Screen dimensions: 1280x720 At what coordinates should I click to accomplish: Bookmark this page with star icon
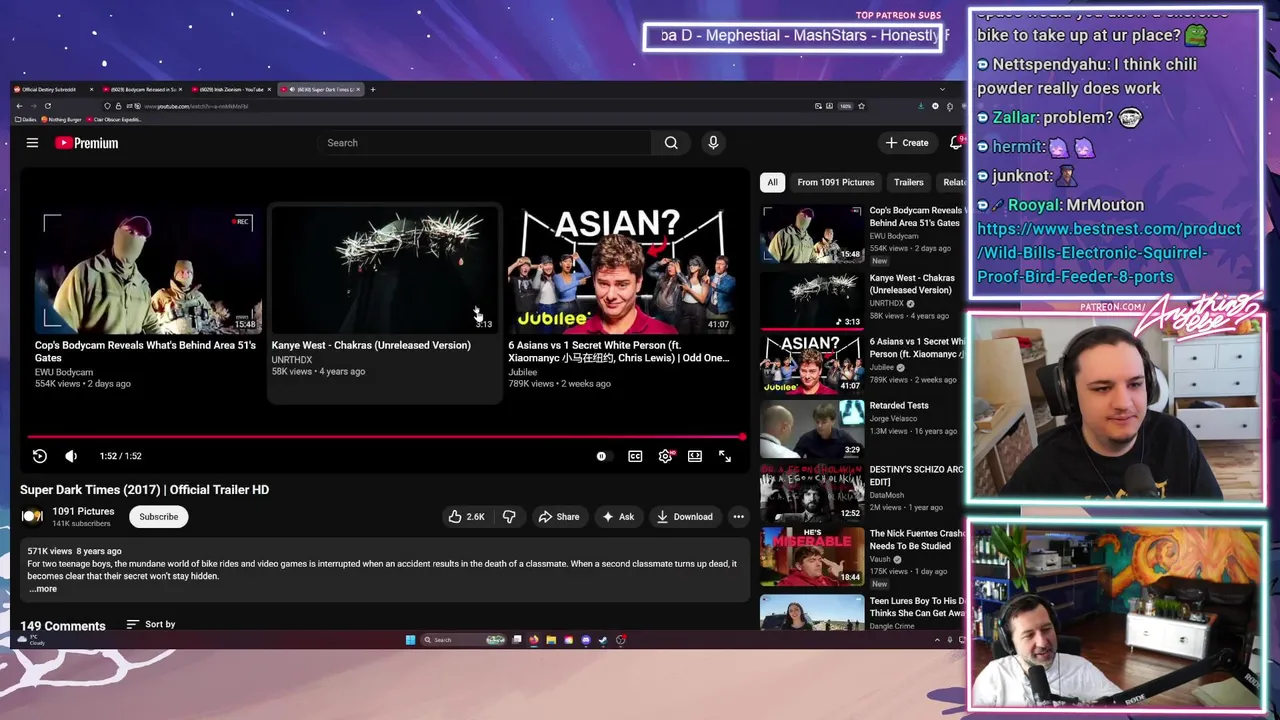861,106
